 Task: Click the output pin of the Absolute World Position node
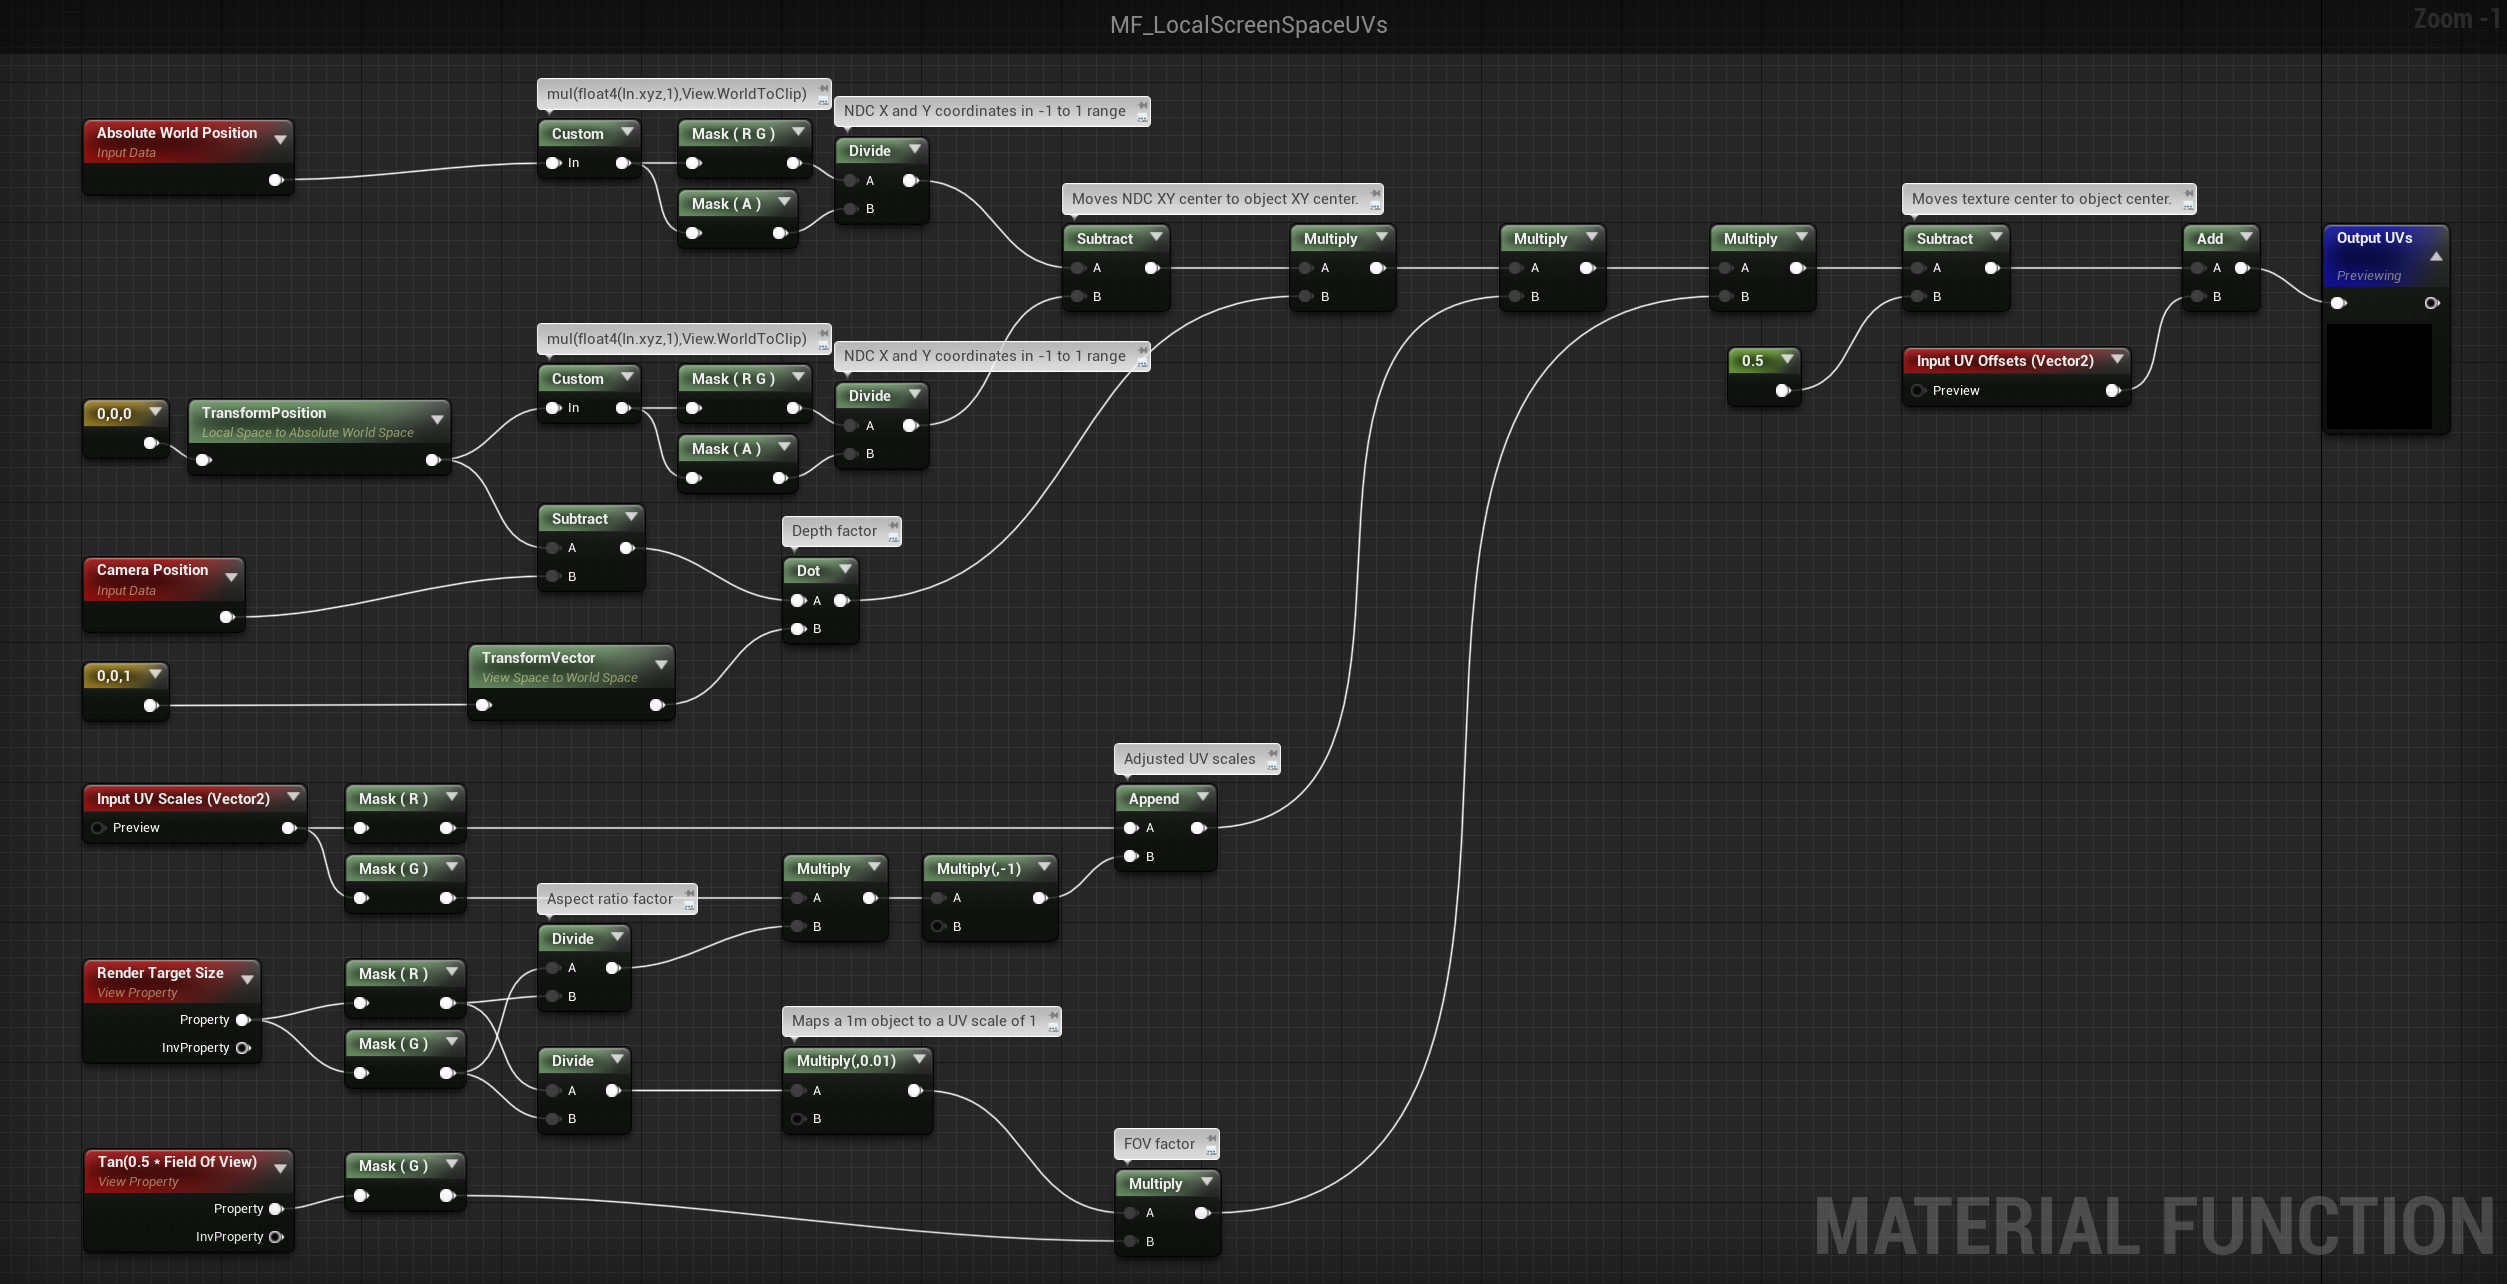pos(274,180)
